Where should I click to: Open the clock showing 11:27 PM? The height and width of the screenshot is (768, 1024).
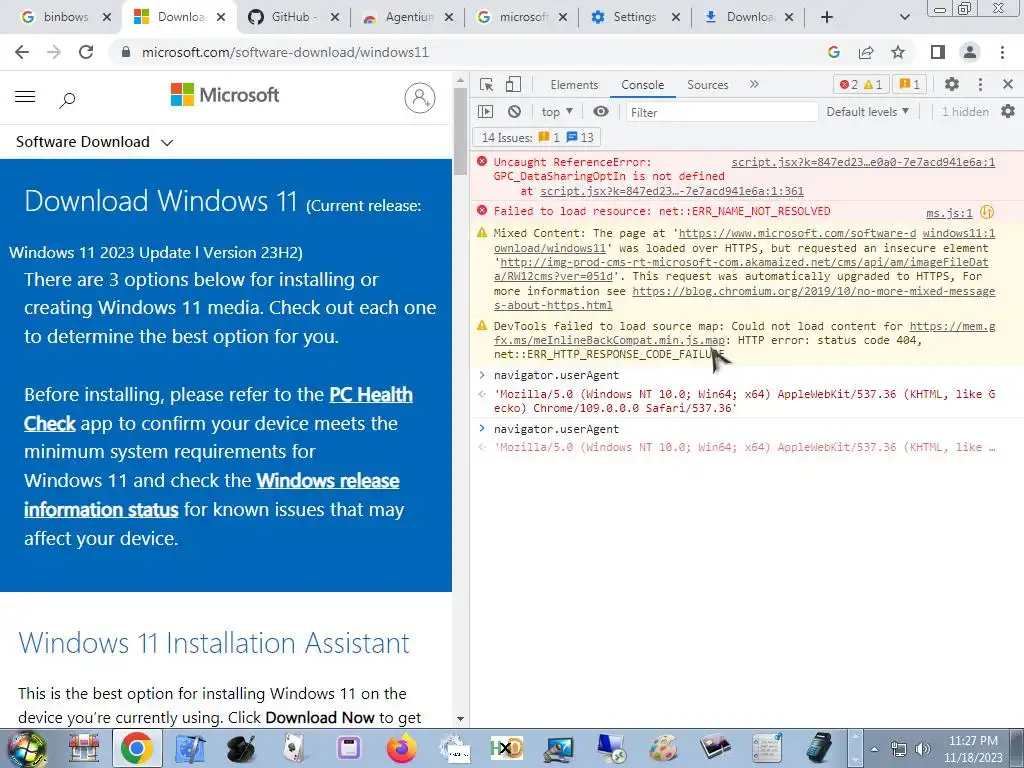pyautogui.click(x=973, y=749)
